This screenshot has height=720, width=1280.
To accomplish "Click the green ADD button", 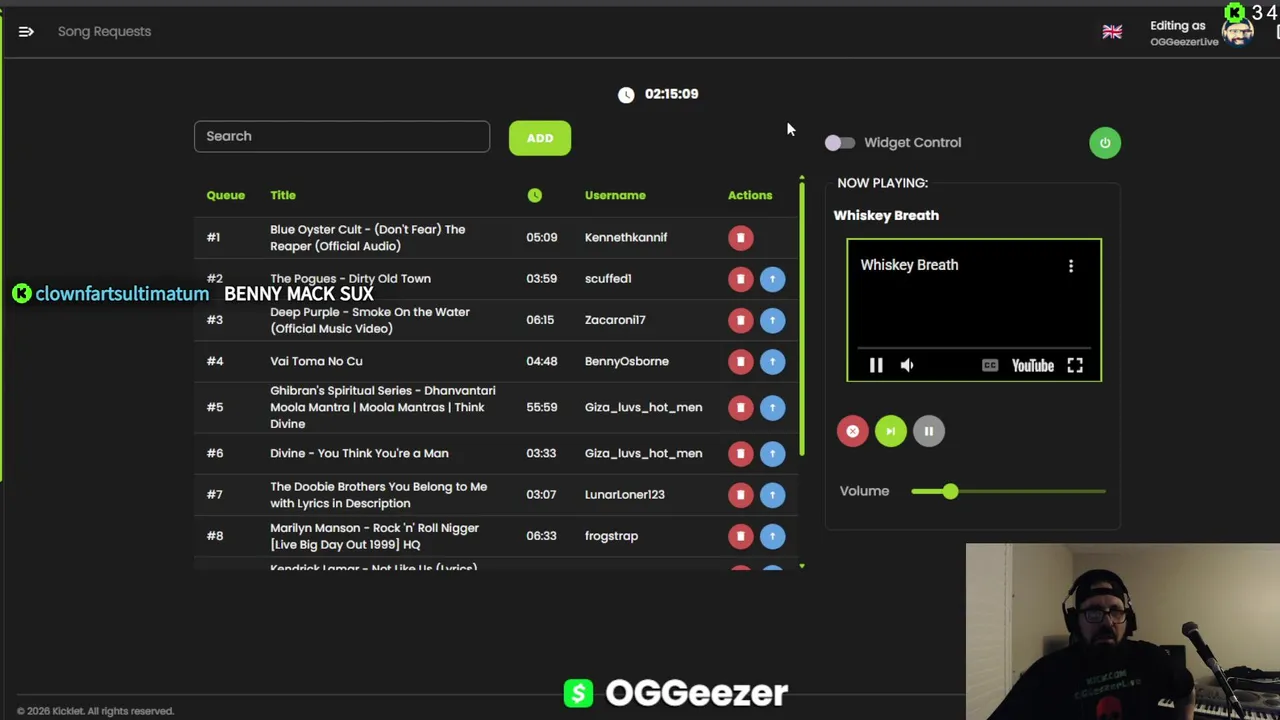I will pyautogui.click(x=540, y=138).
